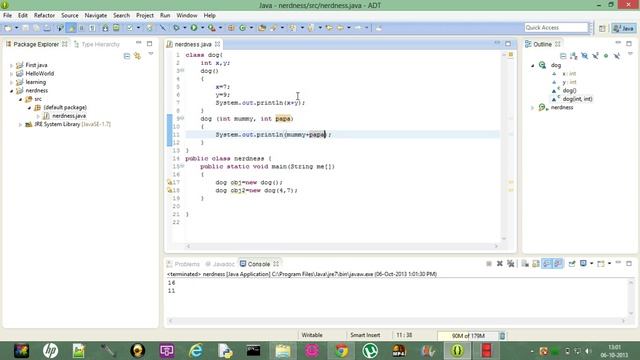
Task: Expand the First java project
Action: click(11, 65)
